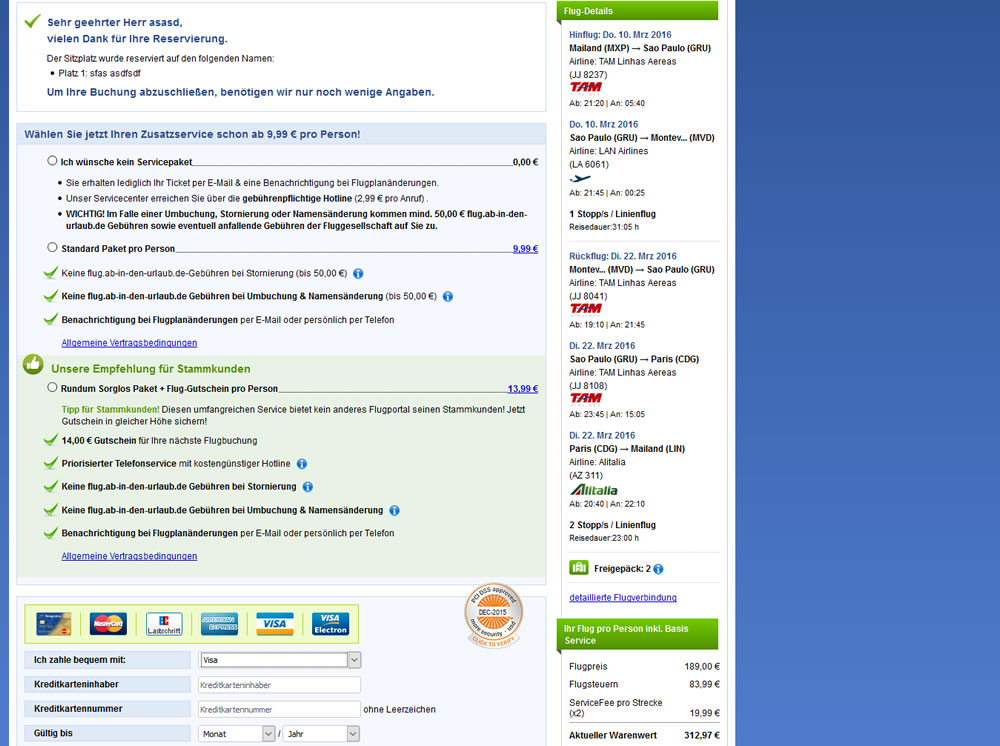1000x746 pixels.
Task: Select 'Ich wünsche kein Servicepaket' option
Action: 52,160
